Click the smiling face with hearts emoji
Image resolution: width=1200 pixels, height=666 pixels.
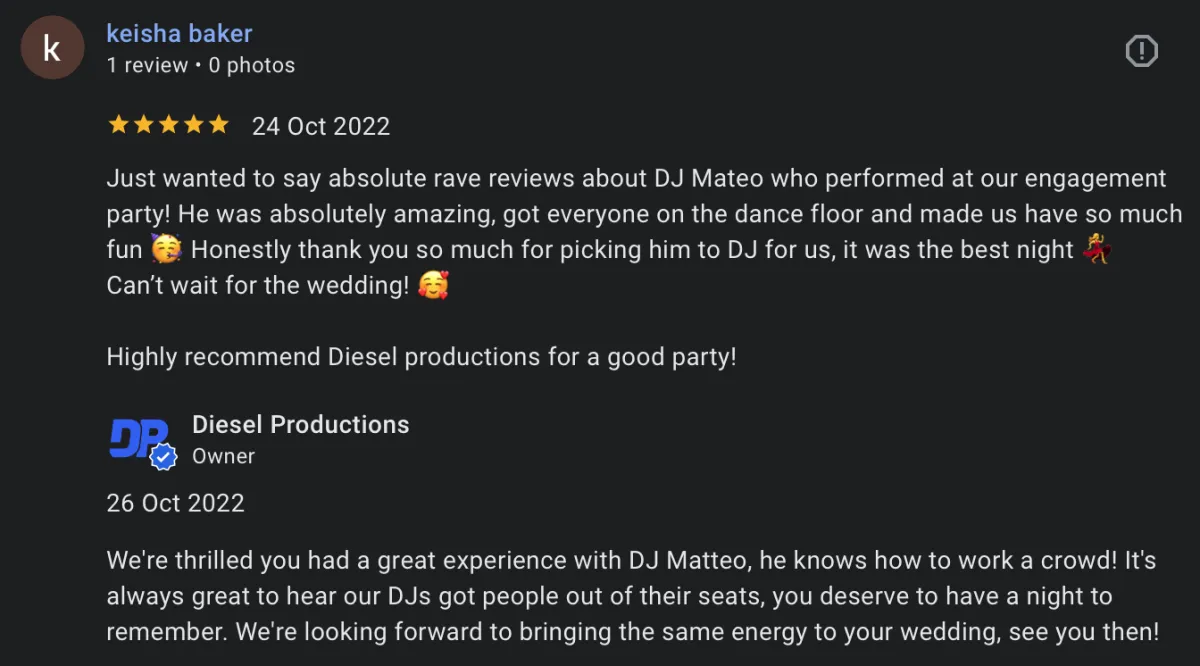pyautogui.click(x=433, y=285)
